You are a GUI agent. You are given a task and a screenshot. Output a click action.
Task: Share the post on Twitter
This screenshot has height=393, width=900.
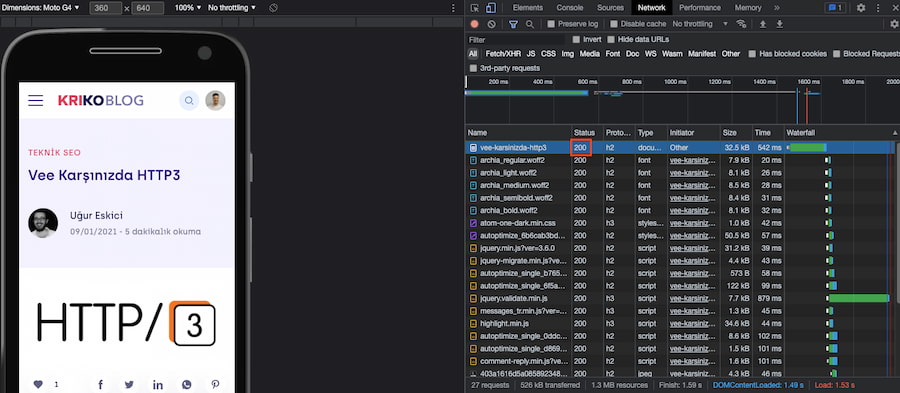pyautogui.click(x=129, y=384)
